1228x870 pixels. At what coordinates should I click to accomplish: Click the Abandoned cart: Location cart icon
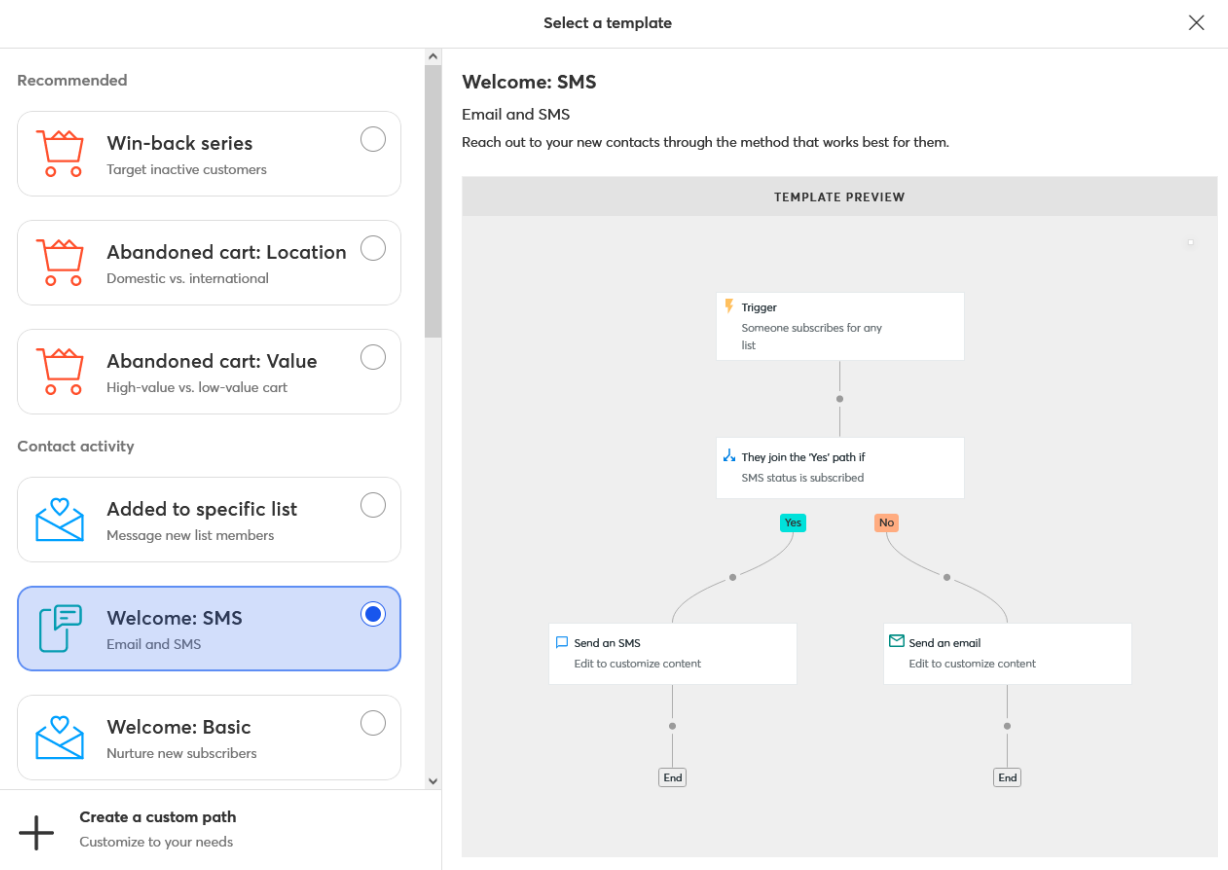point(60,262)
